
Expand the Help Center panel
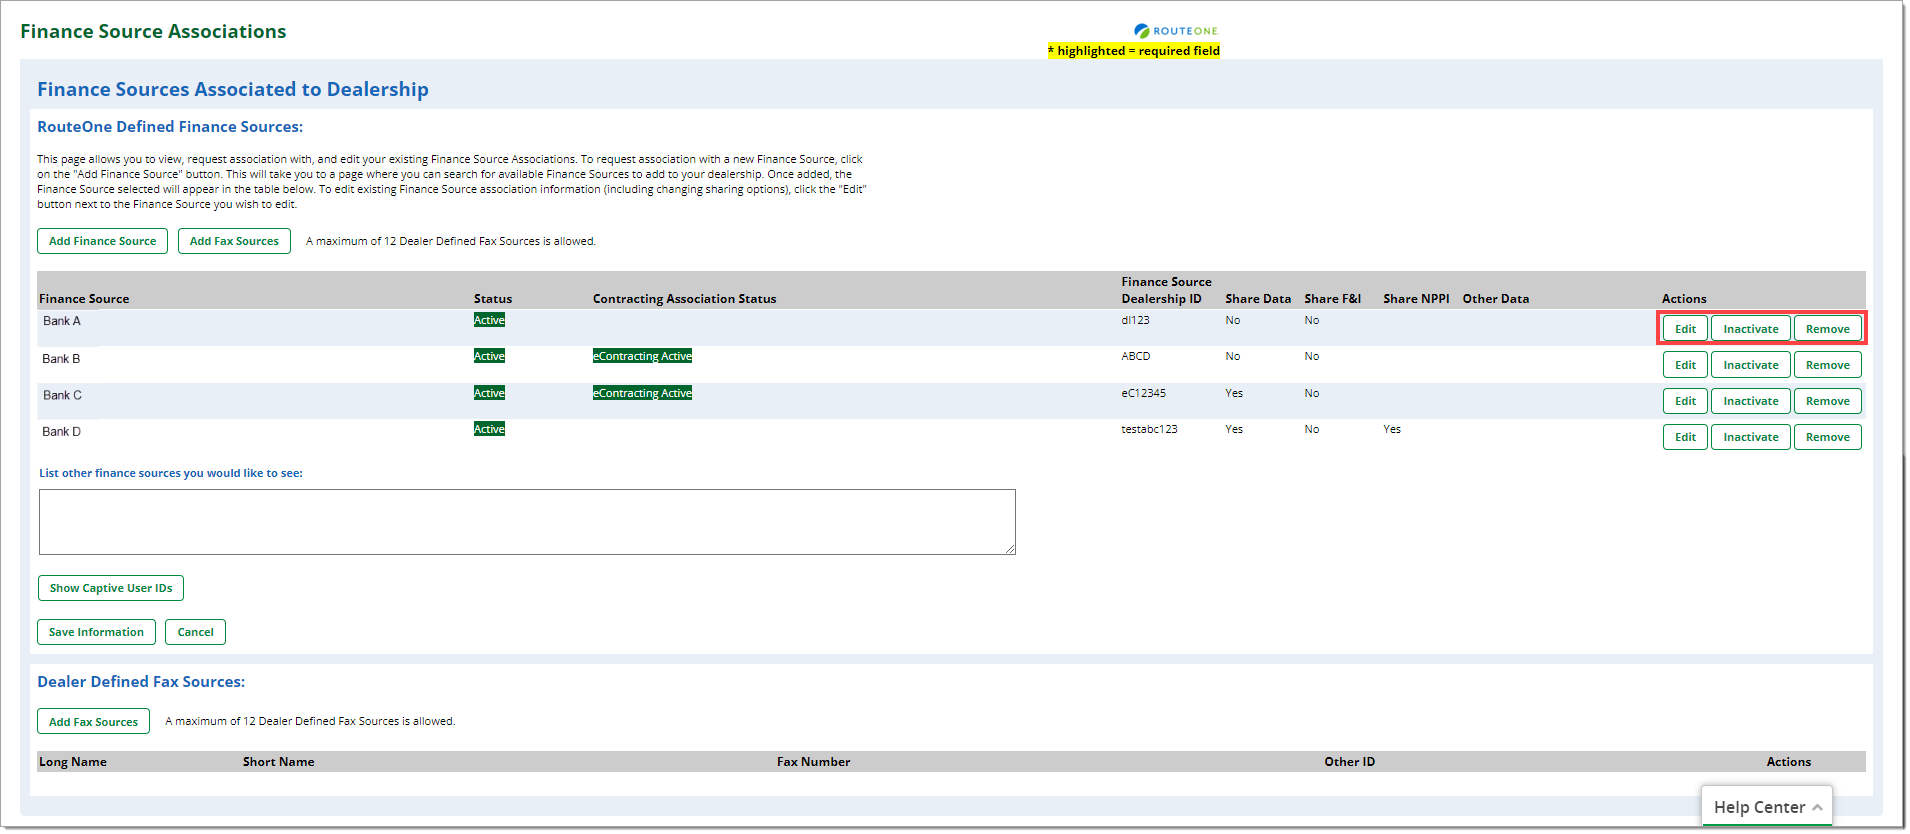[x=1767, y=807]
